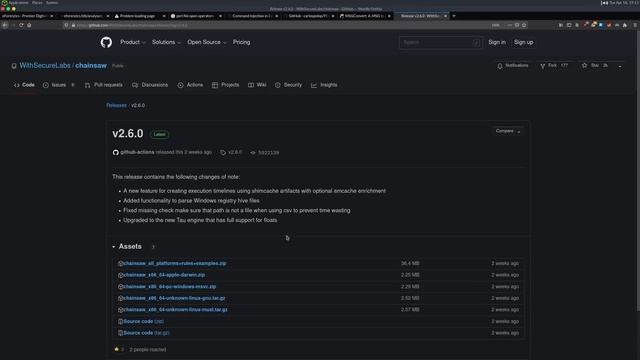Image resolution: width=640 pixels, height=360 pixels.
Task: Switch to the MSGConvert browser tab
Action: (364, 16)
